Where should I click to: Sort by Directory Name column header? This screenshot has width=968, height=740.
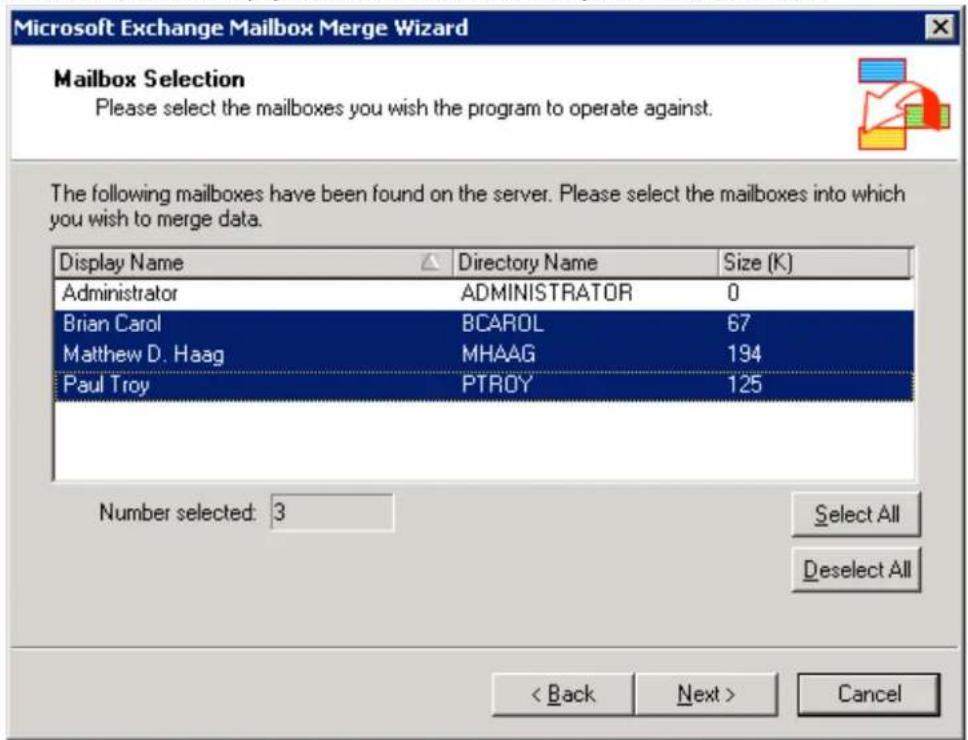(x=585, y=263)
